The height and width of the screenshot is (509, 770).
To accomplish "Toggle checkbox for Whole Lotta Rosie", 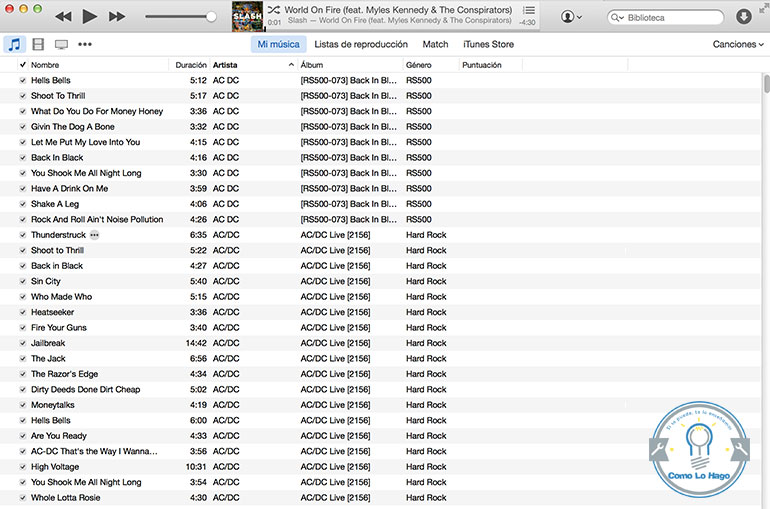I will (x=23, y=498).
